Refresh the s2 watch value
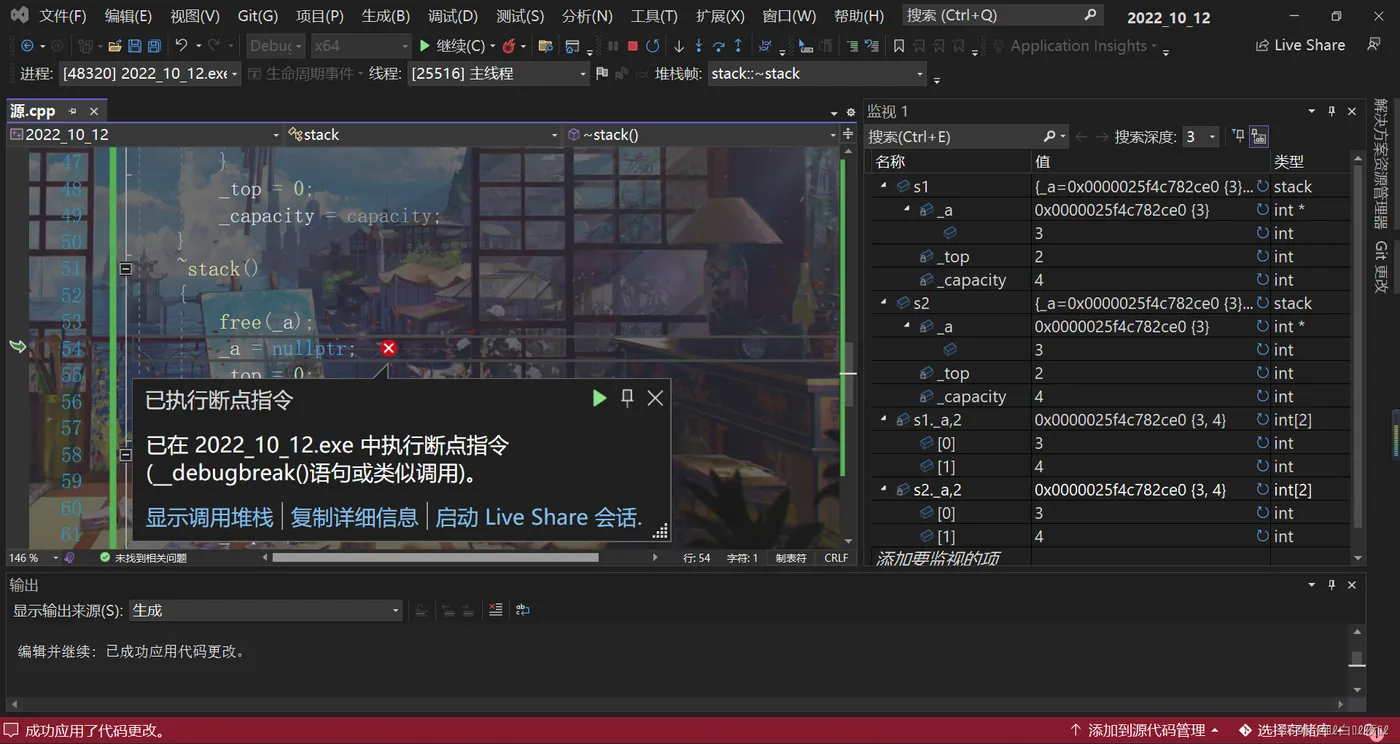 pos(1262,303)
